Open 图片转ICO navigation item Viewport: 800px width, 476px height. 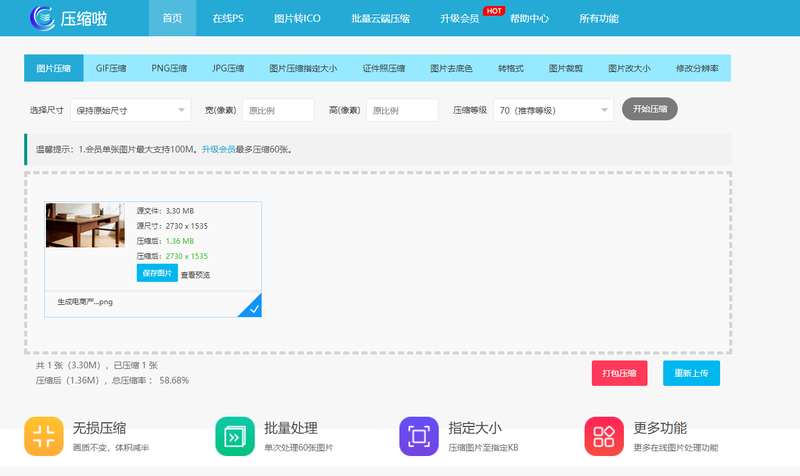pyautogui.click(x=297, y=18)
